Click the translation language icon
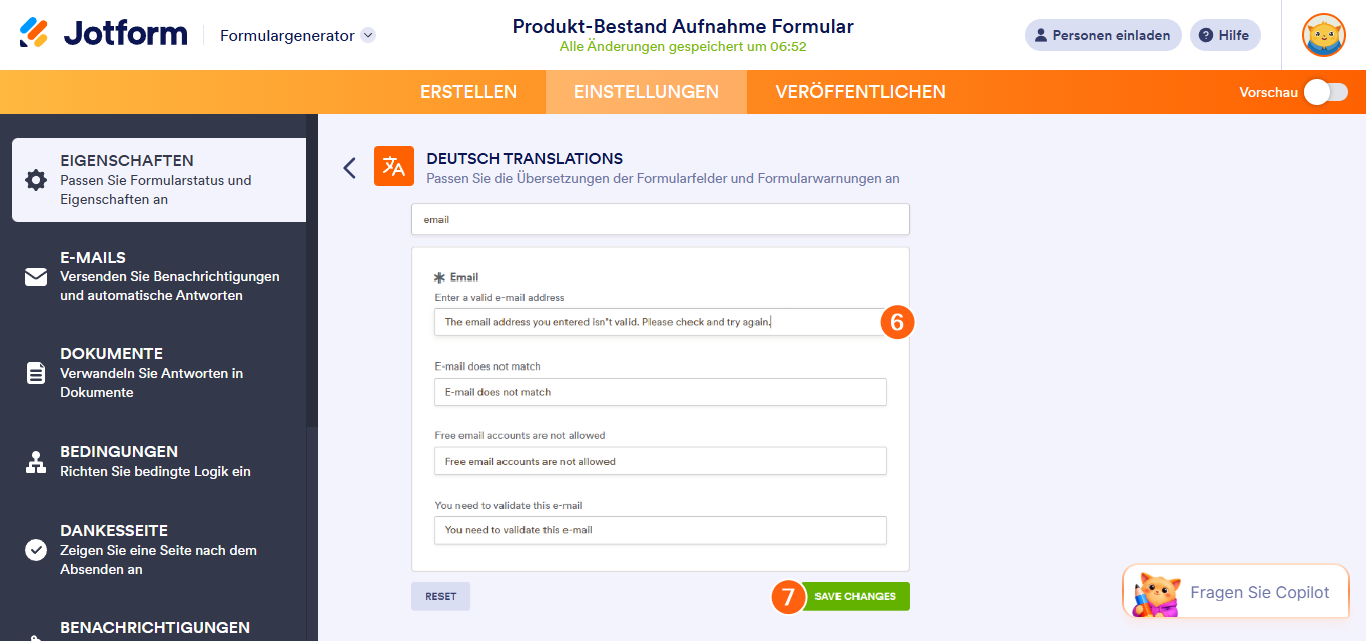The width and height of the screenshot is (1366, 641). tap(394, 167)
